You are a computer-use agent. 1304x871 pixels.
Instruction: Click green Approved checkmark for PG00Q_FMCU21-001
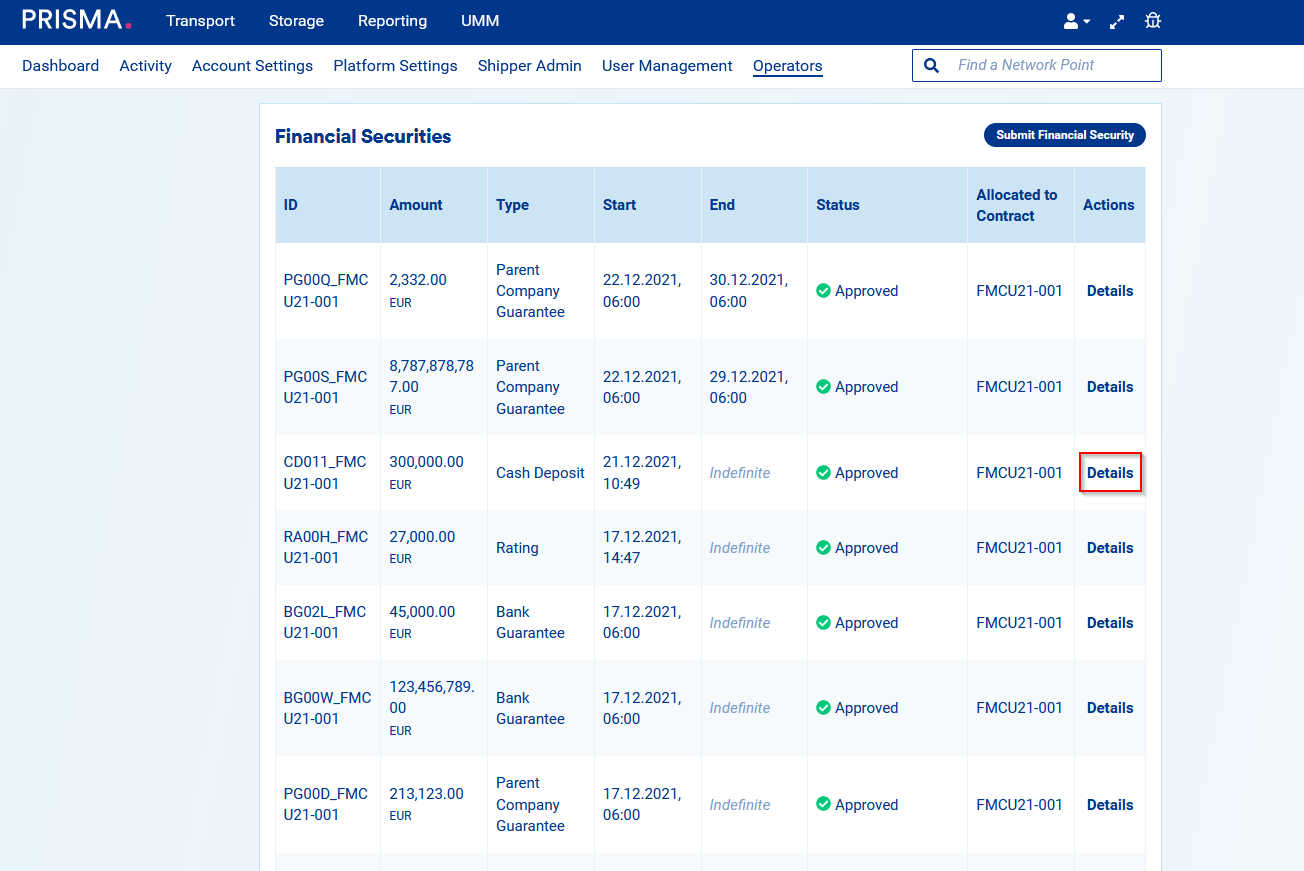(824, 291)
